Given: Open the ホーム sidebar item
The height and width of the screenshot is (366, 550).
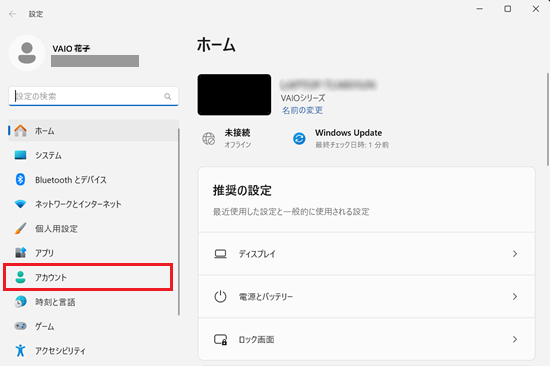Looking at the screenshot, I should tap(93, 131).
